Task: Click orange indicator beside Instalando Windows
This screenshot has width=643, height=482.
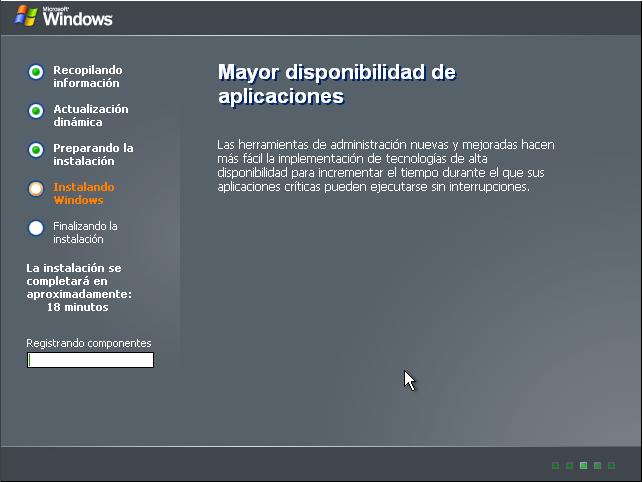Action: pyautogui.click(x=36, y=189)
